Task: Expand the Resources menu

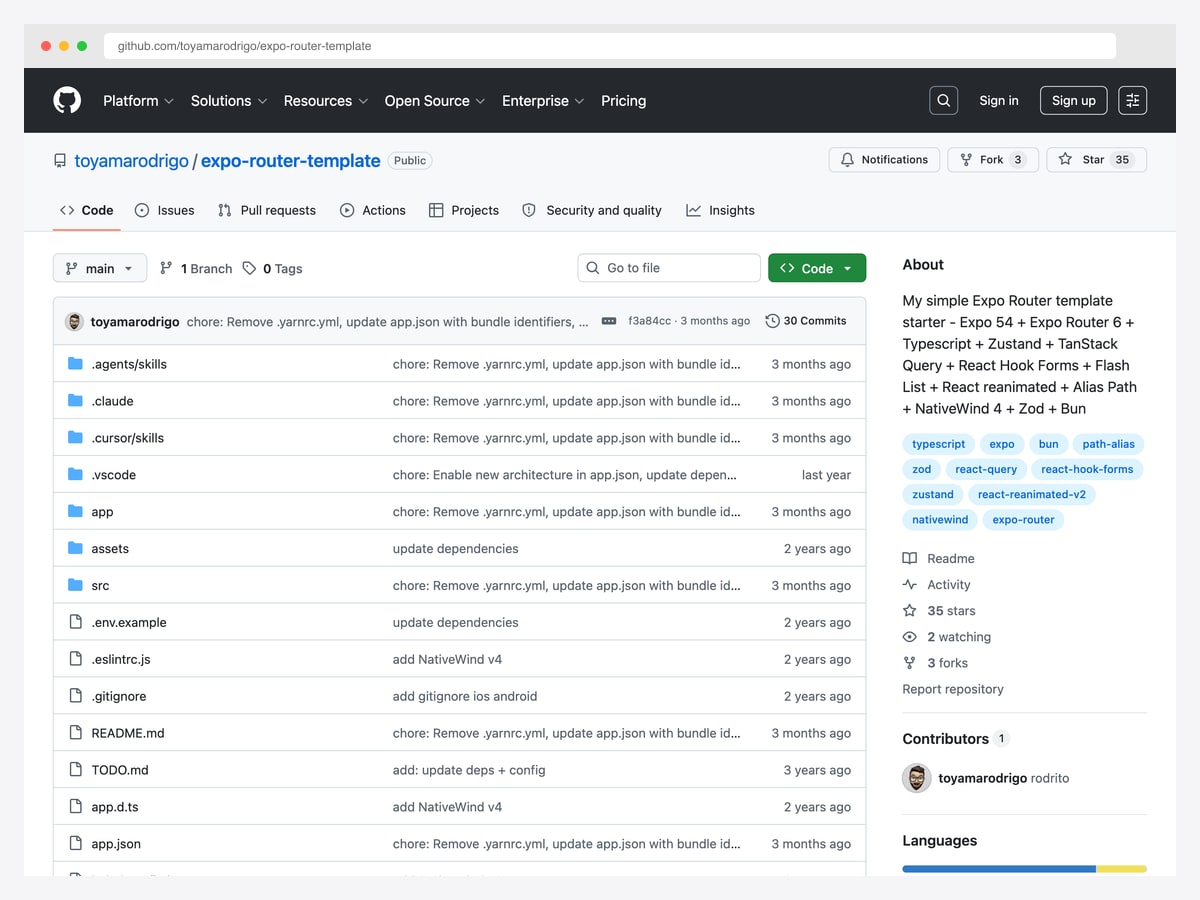Action: click(x=326, y=101)
